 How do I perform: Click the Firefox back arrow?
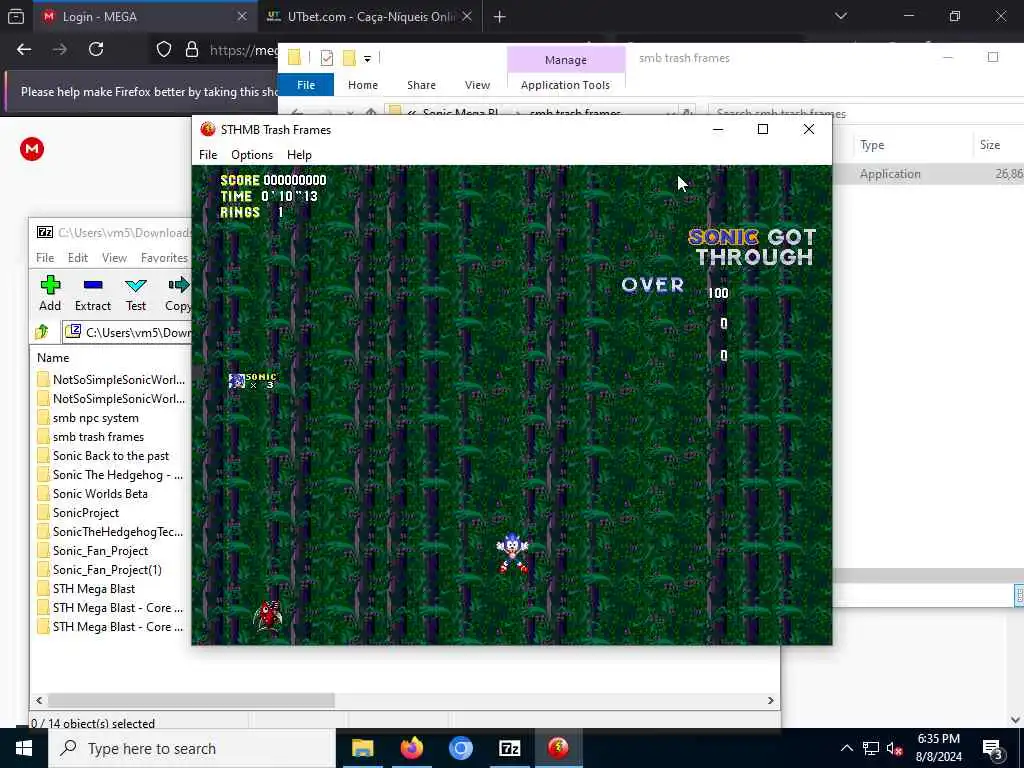24,50
